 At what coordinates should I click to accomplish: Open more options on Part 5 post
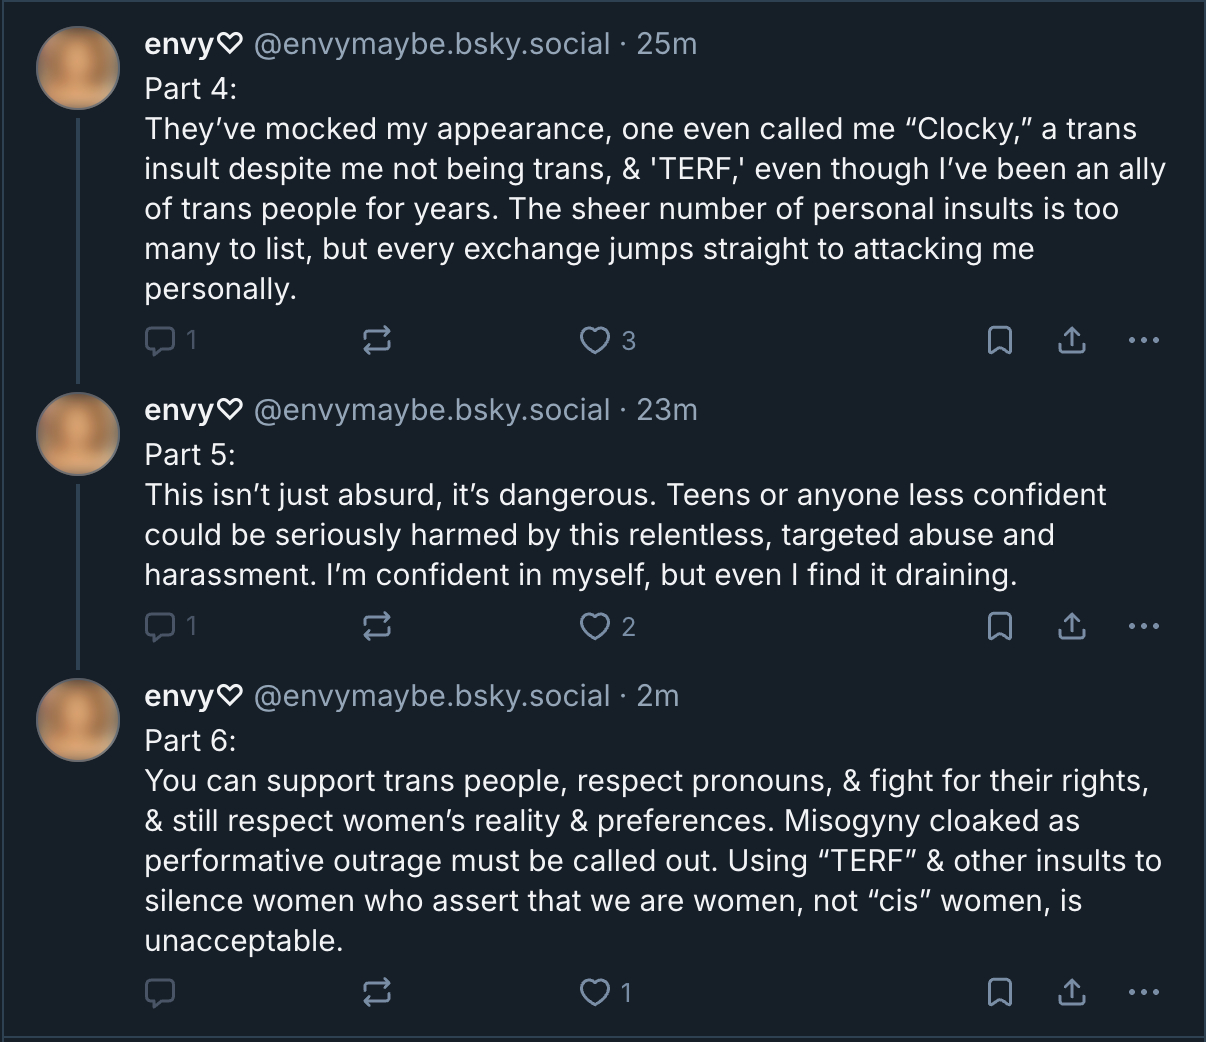[1143, 627]
